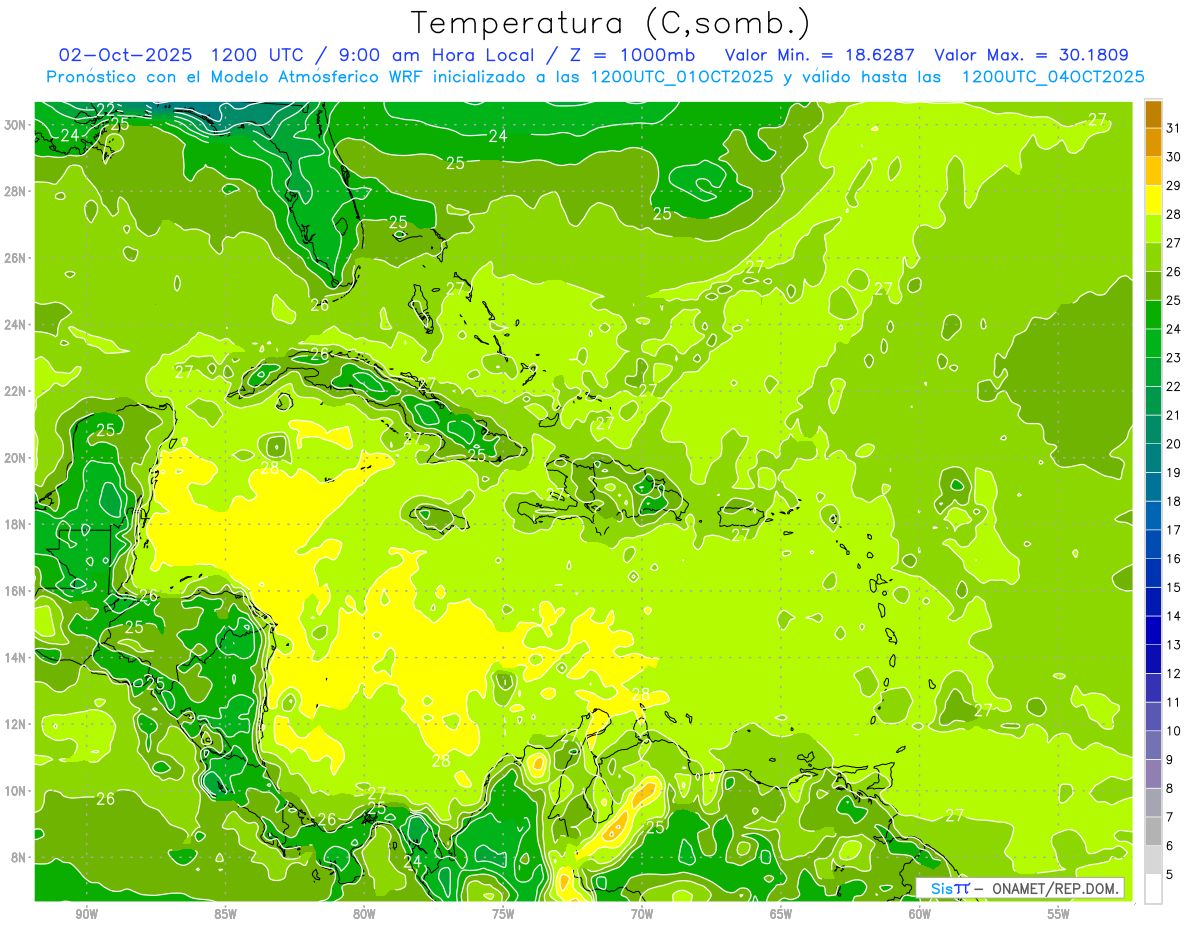Click the ONAMET/REP.DOM. logo box
Image resolution: width=1200 pixels, height=927 pixels.
click(1020, 888)
